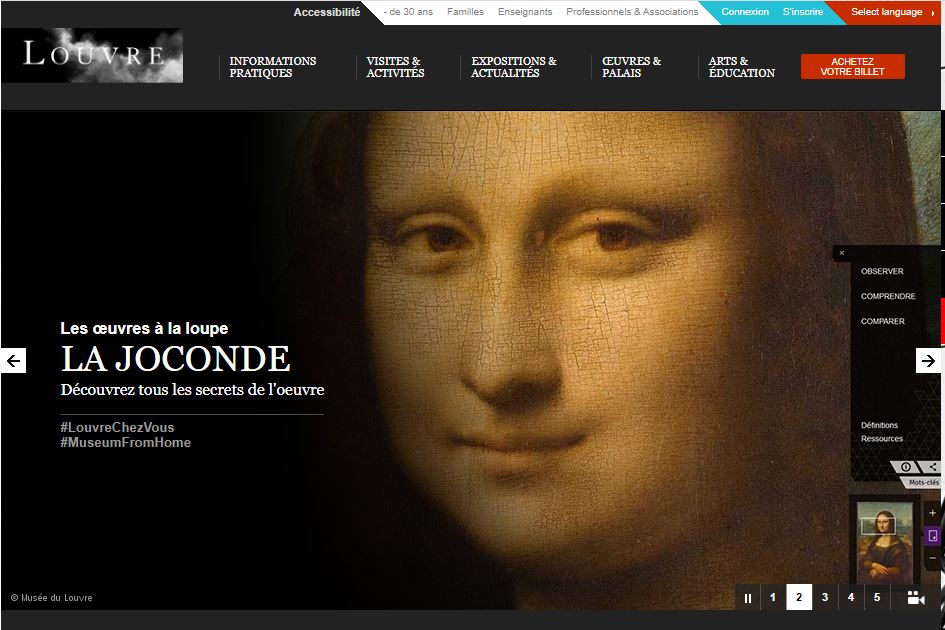Image resolution: width=945 pixels, height=630 pixels.
Task: Close the side panel with X
Action: 842,254
